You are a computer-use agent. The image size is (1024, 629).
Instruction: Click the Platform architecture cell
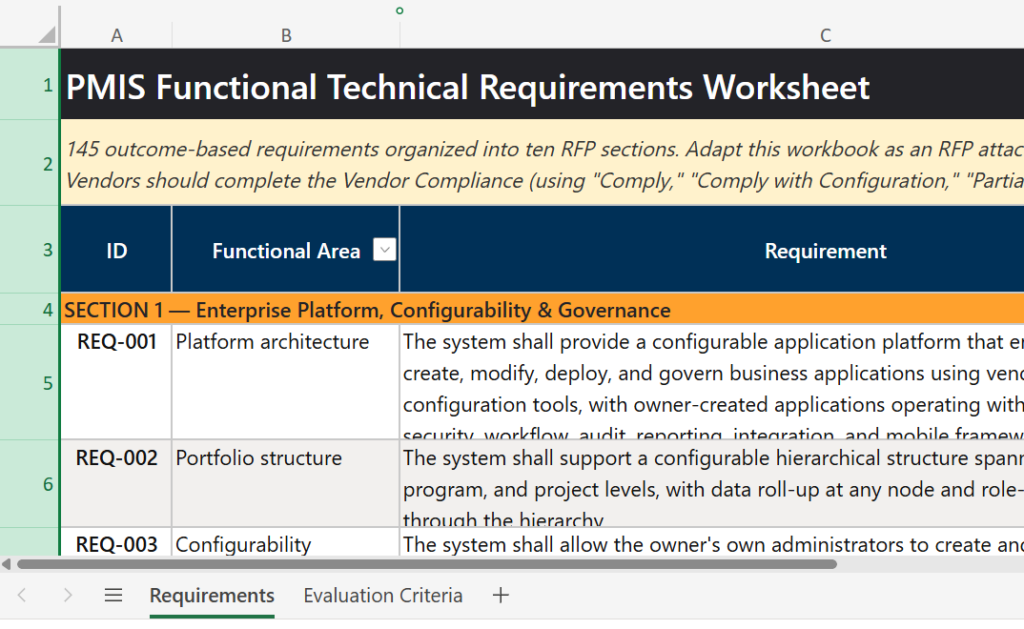(x=285, y=382)
